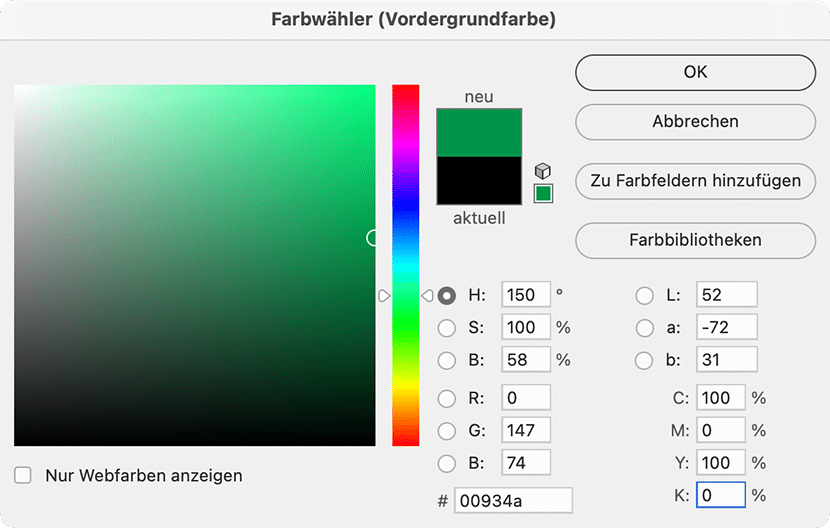The image size is (830, 528).
Task: Click the C cyan percentage field
Action: [x=720, y=398]
